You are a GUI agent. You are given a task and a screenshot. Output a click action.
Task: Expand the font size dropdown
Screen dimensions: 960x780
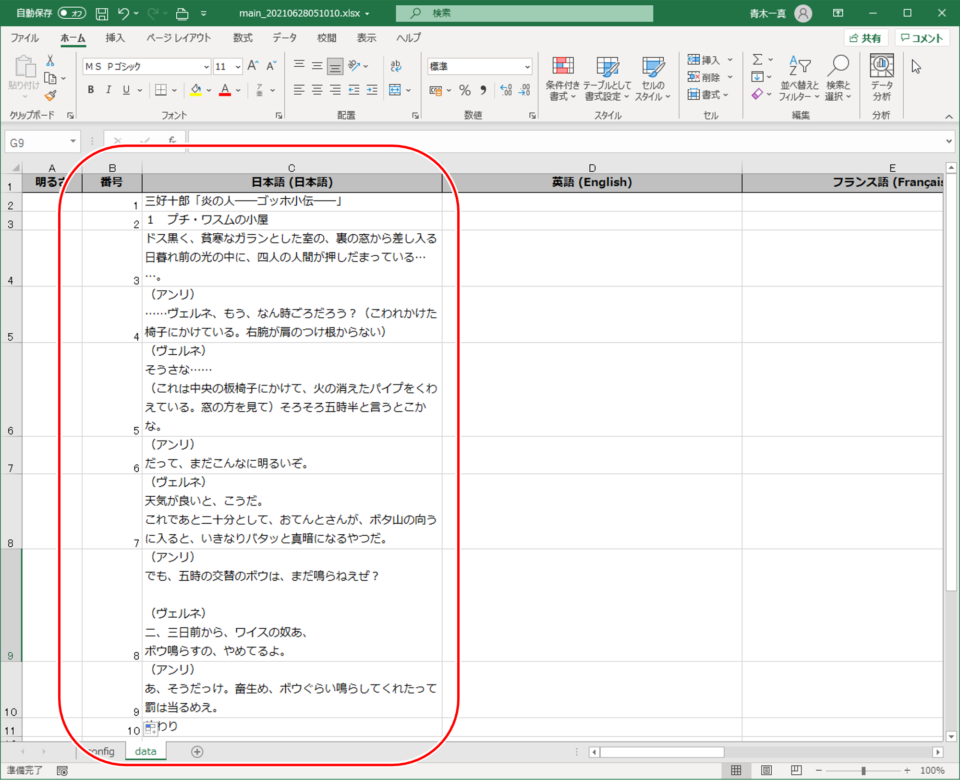coord(236,66)
